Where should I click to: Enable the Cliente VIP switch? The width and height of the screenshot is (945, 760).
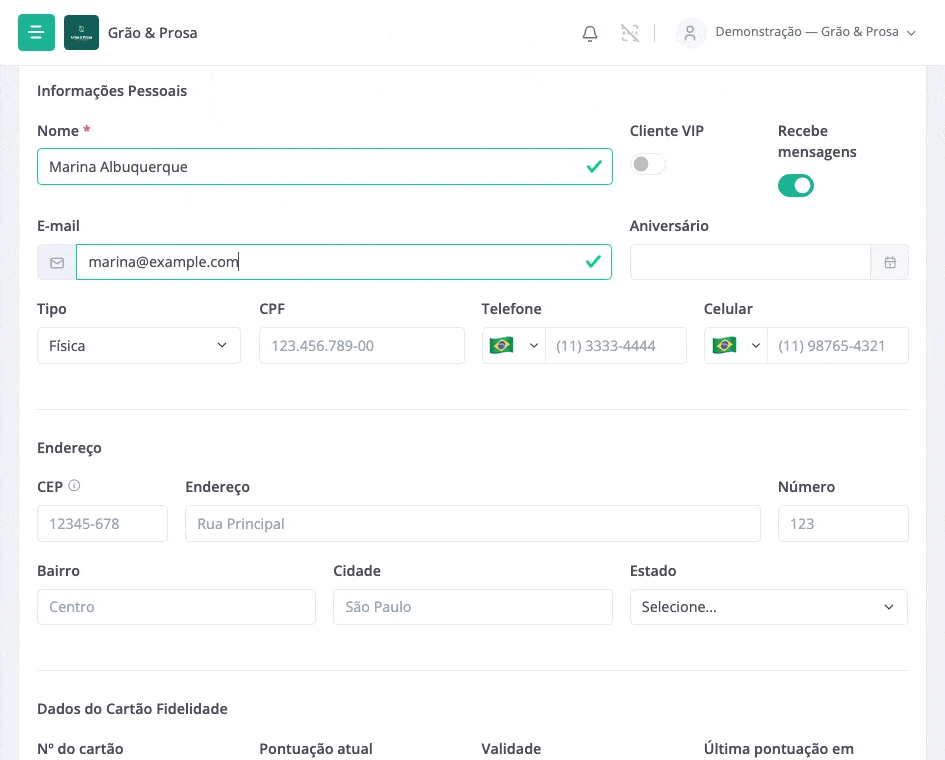pyautogui.click(x=647, y=164)
